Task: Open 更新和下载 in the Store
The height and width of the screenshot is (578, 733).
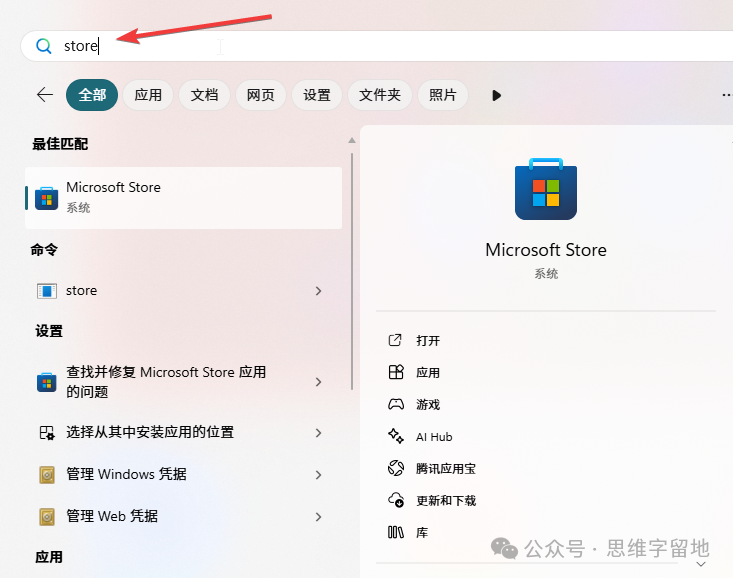Action: tap(445, 501)
